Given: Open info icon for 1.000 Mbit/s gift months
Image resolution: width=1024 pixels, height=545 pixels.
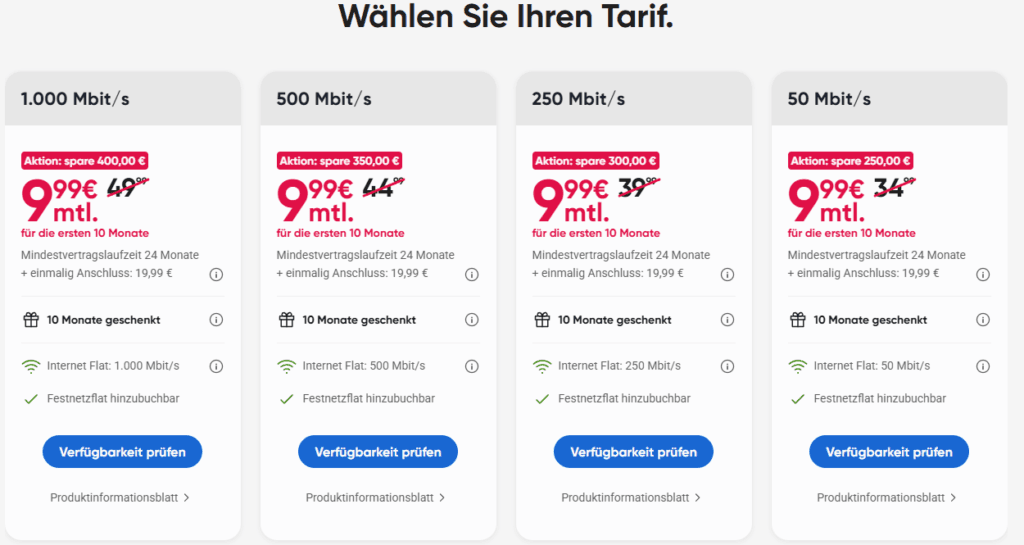Looking at the screenshot, I should 216,320.
